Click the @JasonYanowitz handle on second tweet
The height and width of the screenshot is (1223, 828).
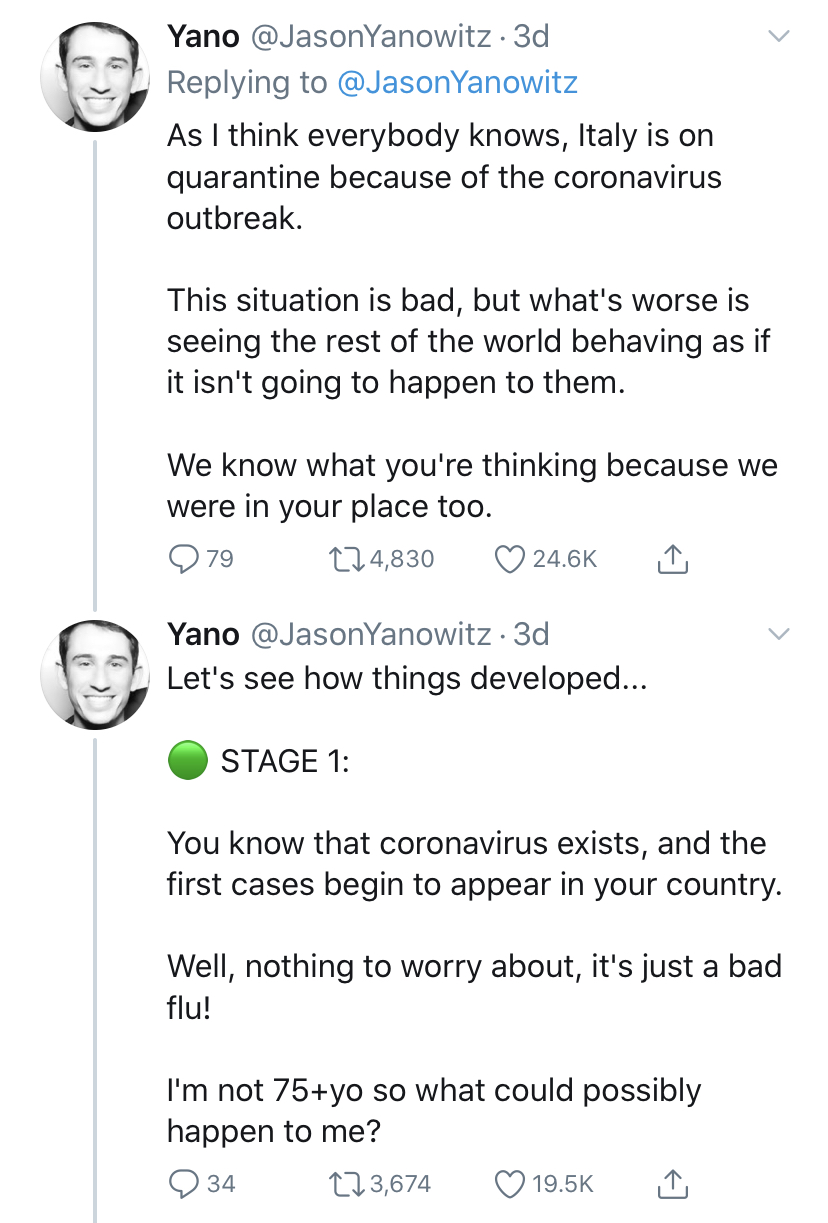[x=368, y=634]
